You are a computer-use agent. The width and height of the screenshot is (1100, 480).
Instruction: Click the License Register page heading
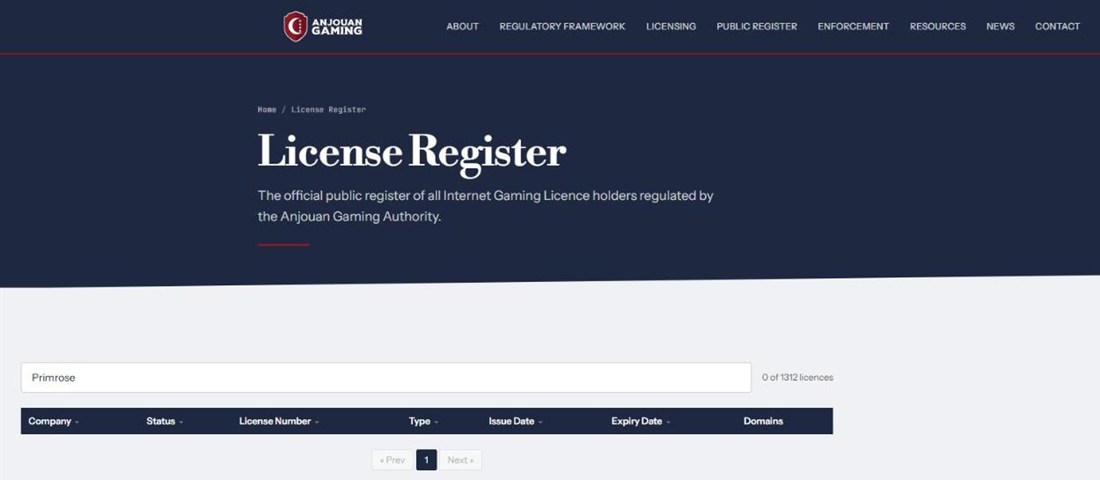[412, 152]
